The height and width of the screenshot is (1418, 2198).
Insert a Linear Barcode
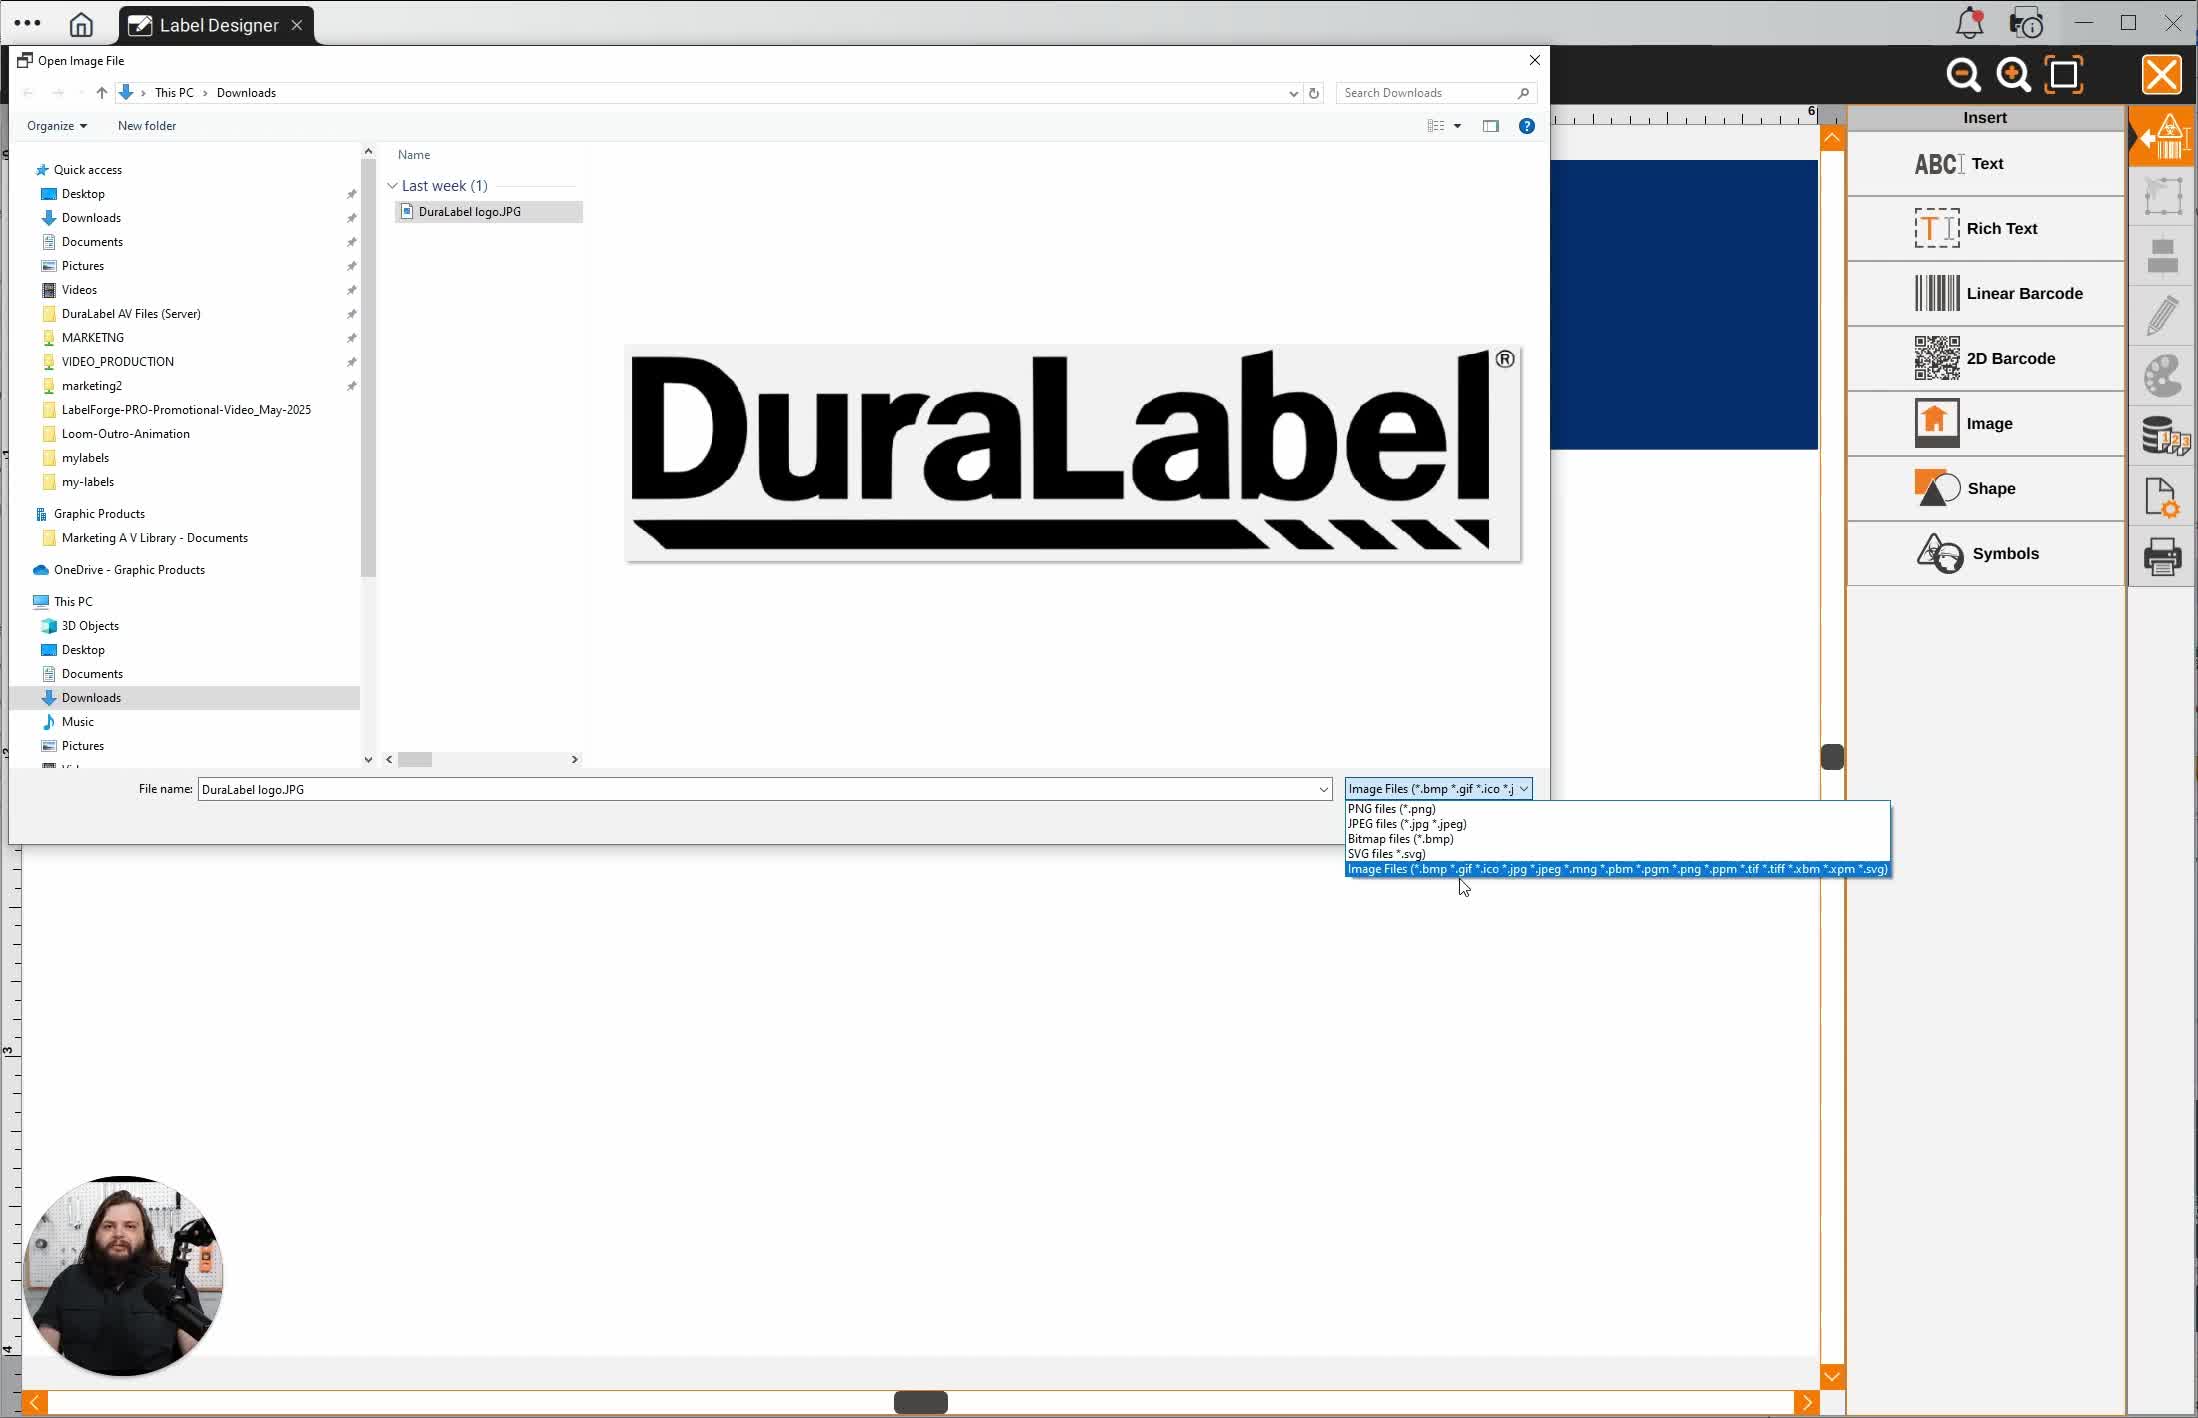(x=1985, y=294)
